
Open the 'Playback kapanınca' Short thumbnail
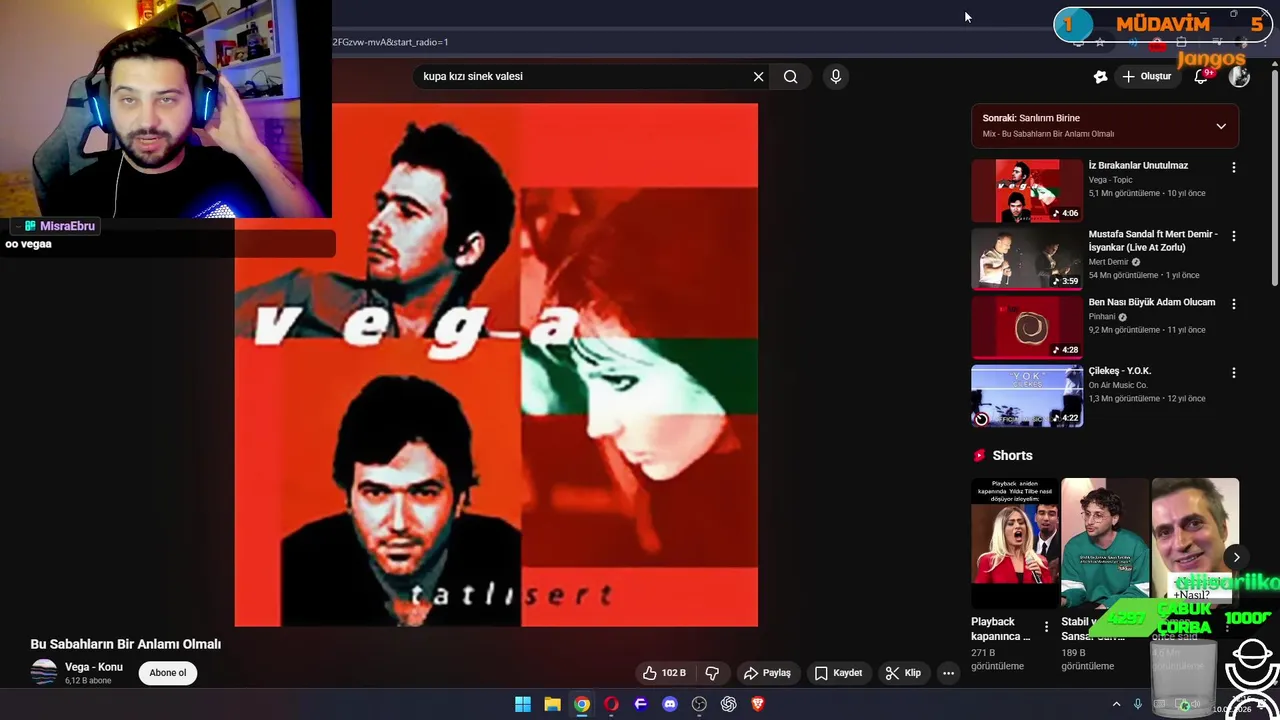[x=1015, y=543]
